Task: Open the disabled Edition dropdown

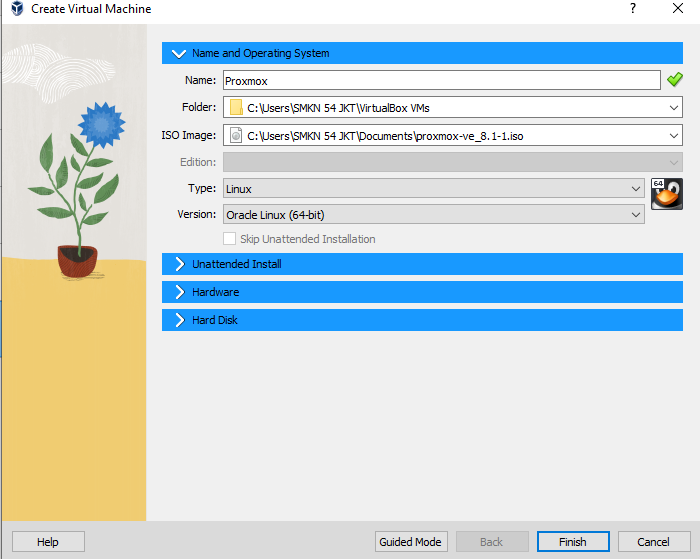Action: (453, 162)
